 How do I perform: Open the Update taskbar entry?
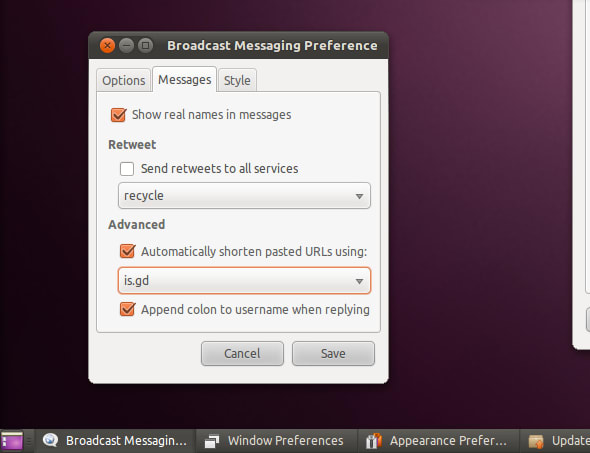(x=555, y=441)
